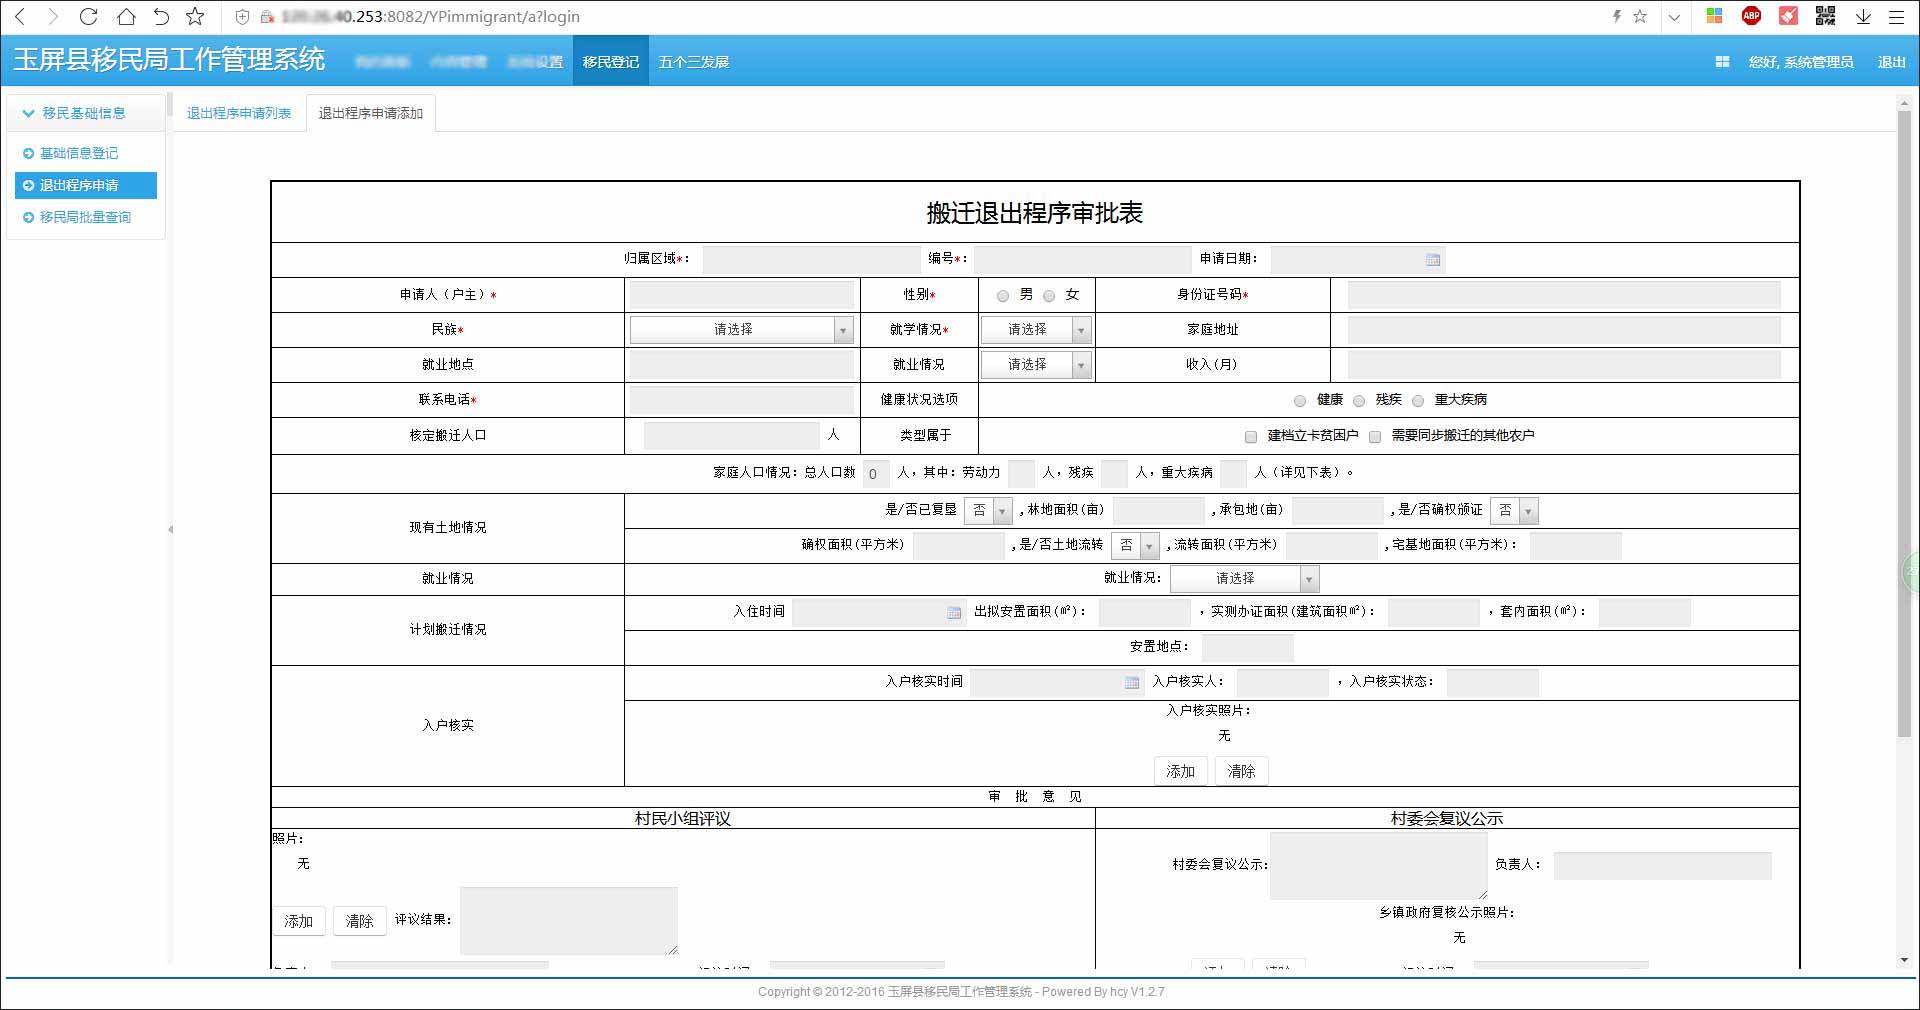Click the page vertical scrollbar

pos(1904,424)
